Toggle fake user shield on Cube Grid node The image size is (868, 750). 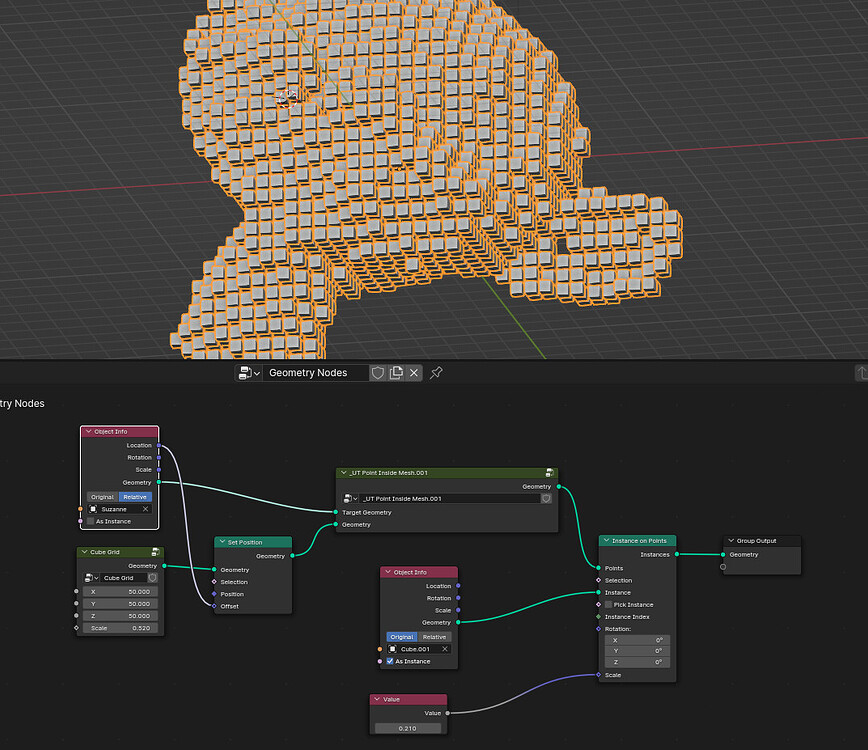coord(152,578)
